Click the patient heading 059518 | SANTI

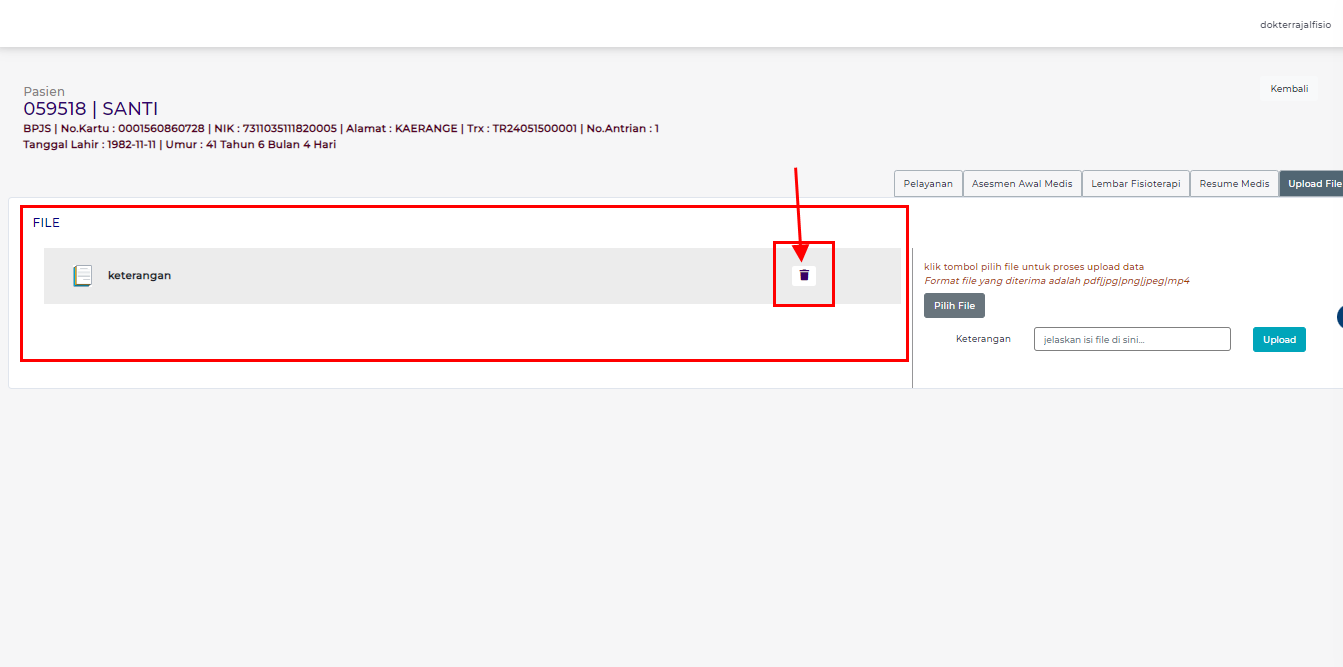tap(91, 109)
